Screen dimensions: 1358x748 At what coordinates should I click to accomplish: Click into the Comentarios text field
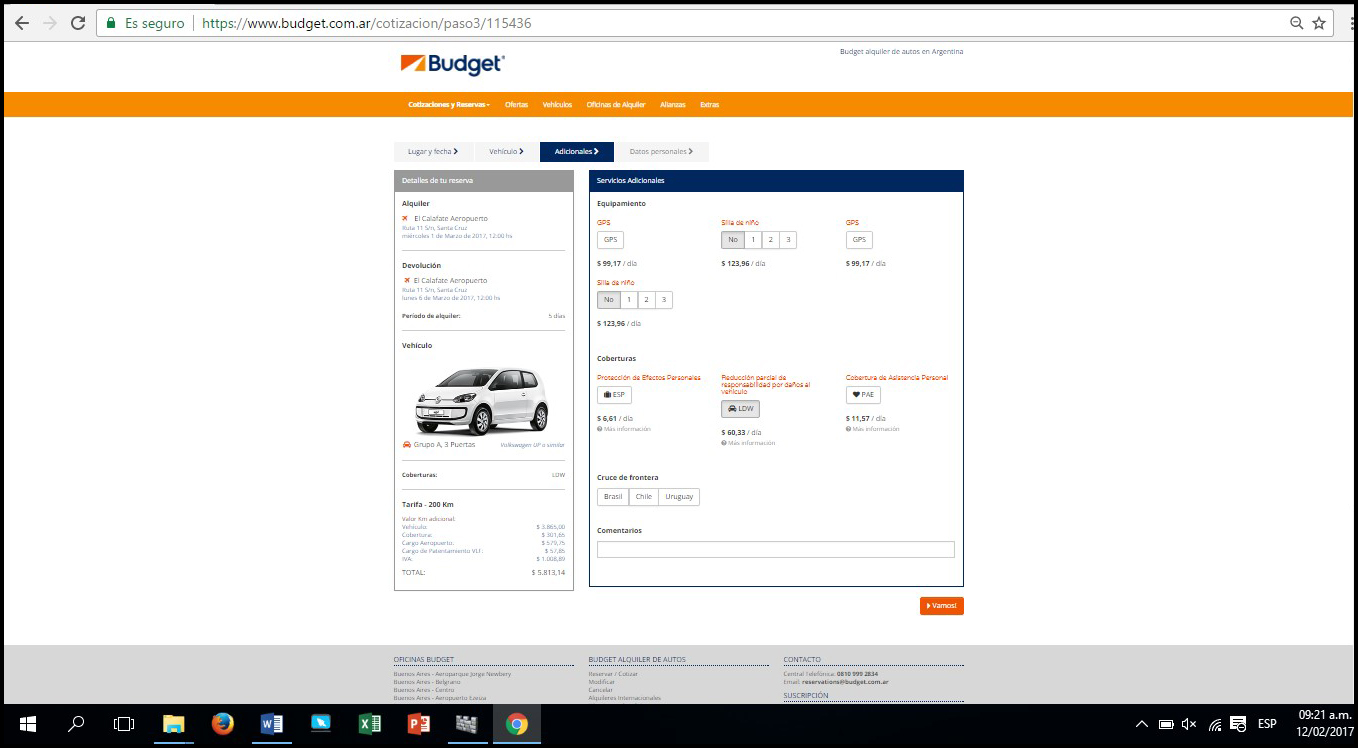(x=775, y=549)
